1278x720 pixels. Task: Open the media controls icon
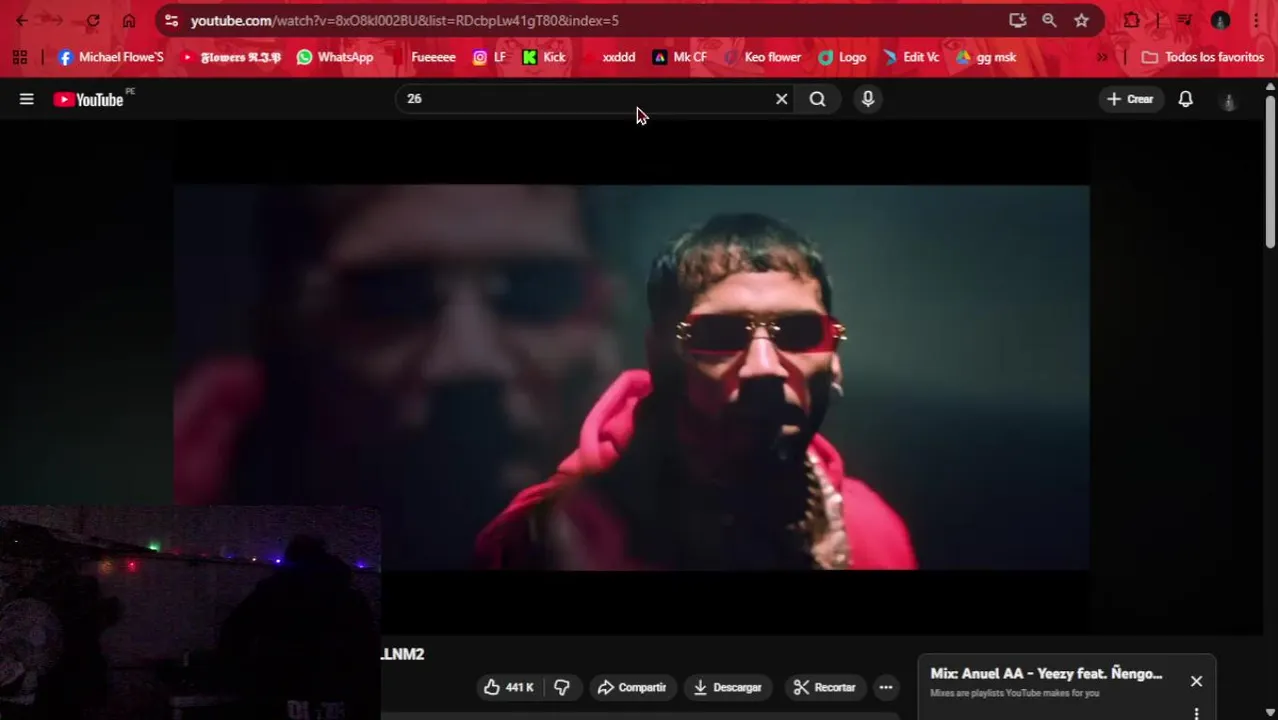[1184, 20]
